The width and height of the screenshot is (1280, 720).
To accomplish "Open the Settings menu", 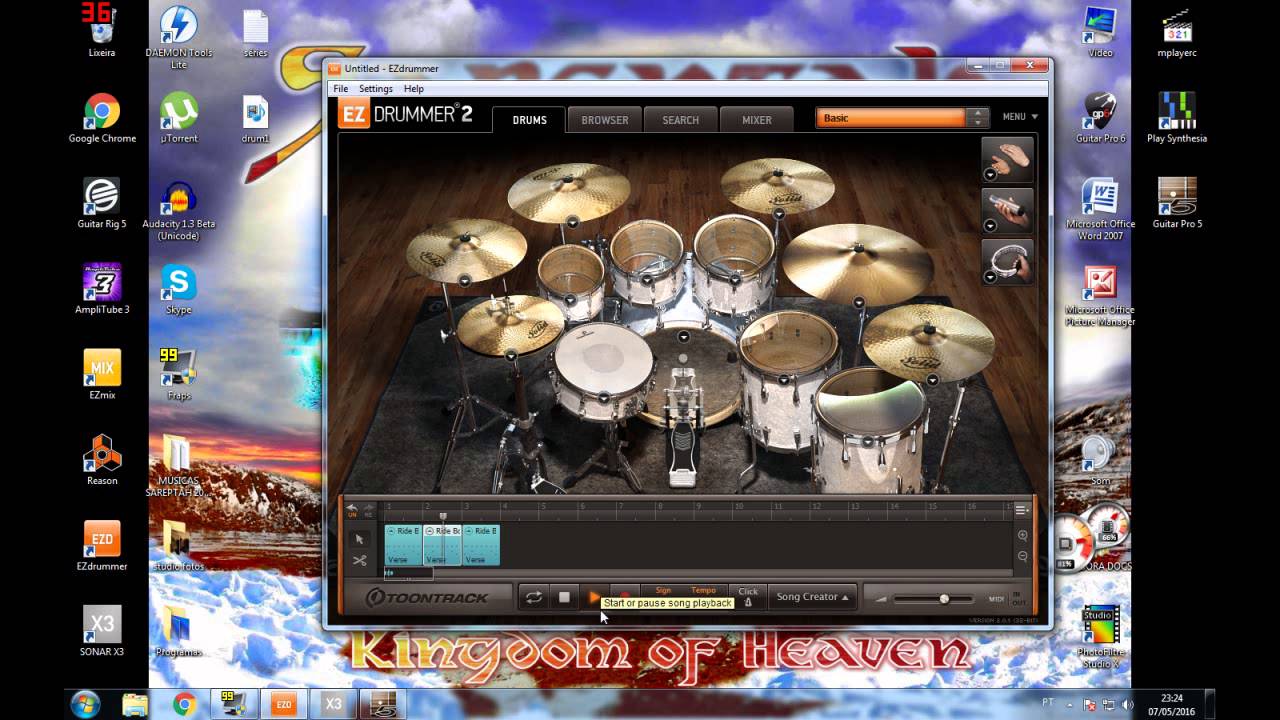I will 376,89.
